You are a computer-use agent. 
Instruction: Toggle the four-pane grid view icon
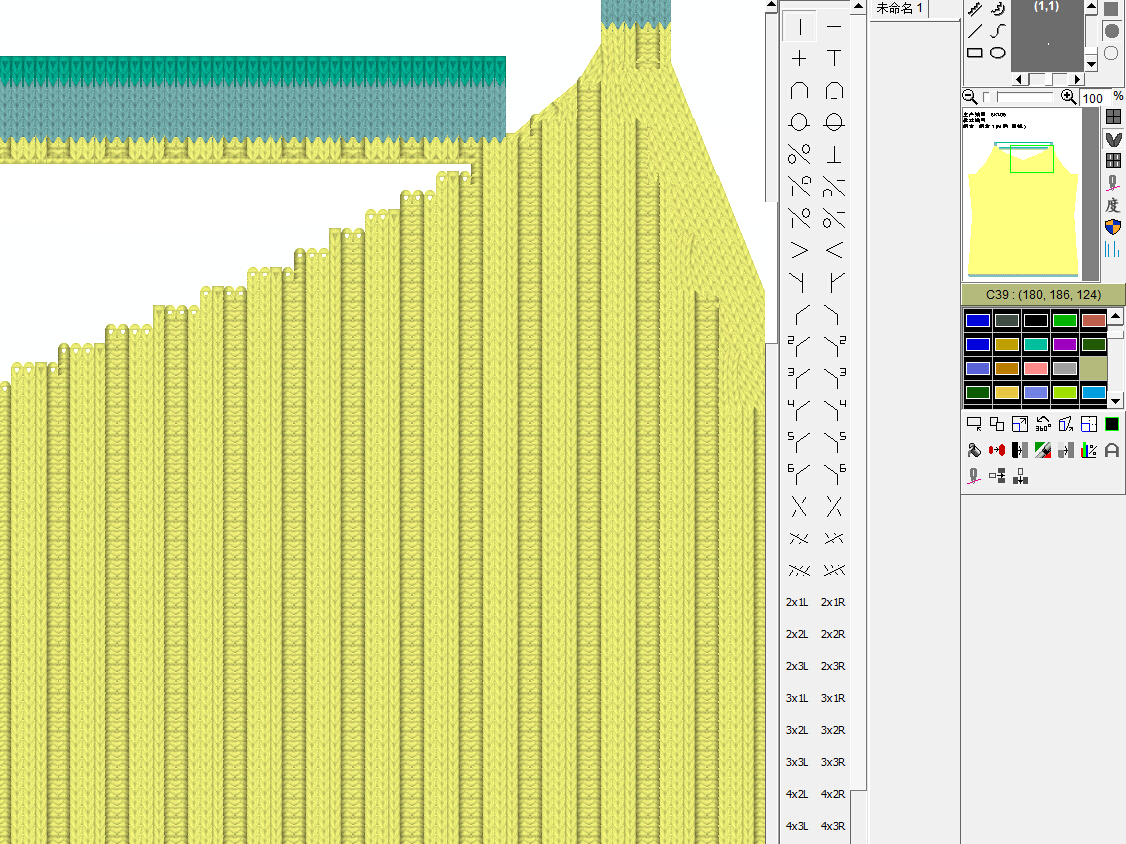click(x=1113, y=117)
